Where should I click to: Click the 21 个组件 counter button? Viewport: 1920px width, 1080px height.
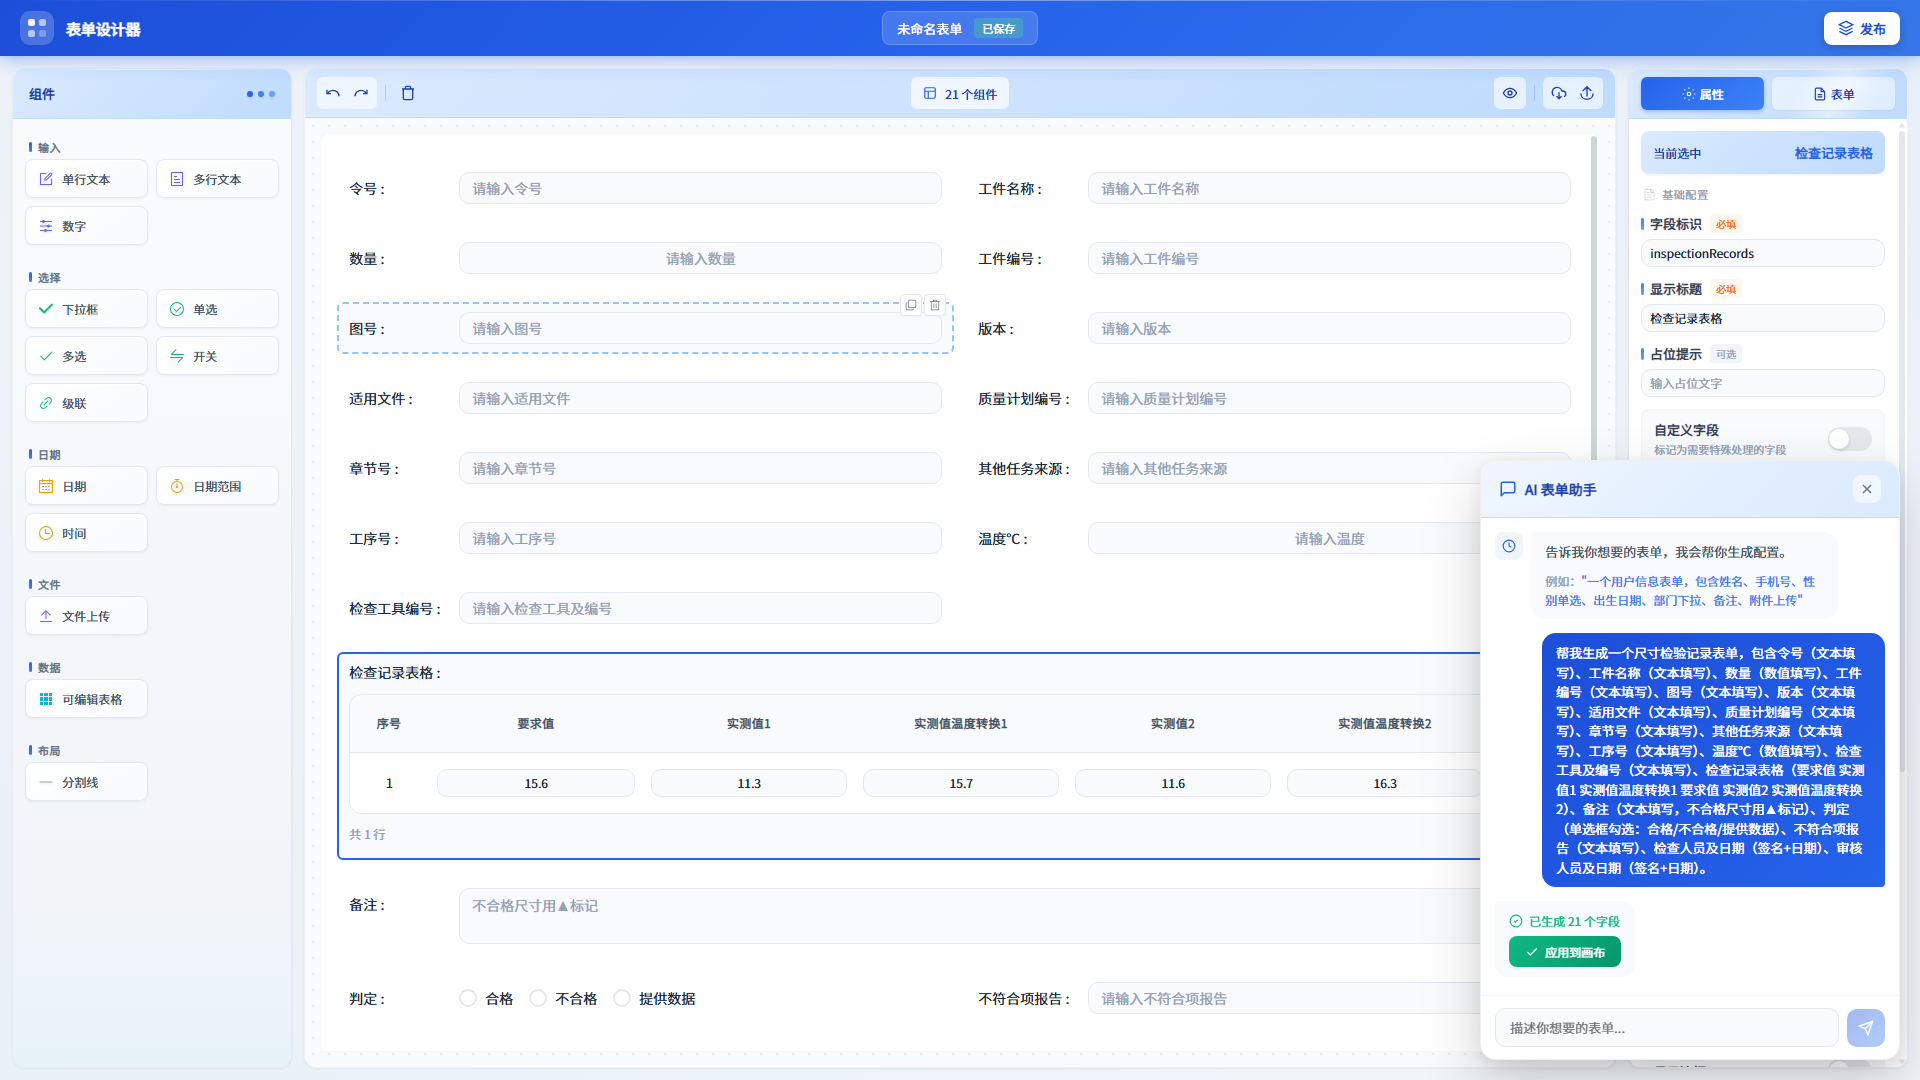pos(960,93)
